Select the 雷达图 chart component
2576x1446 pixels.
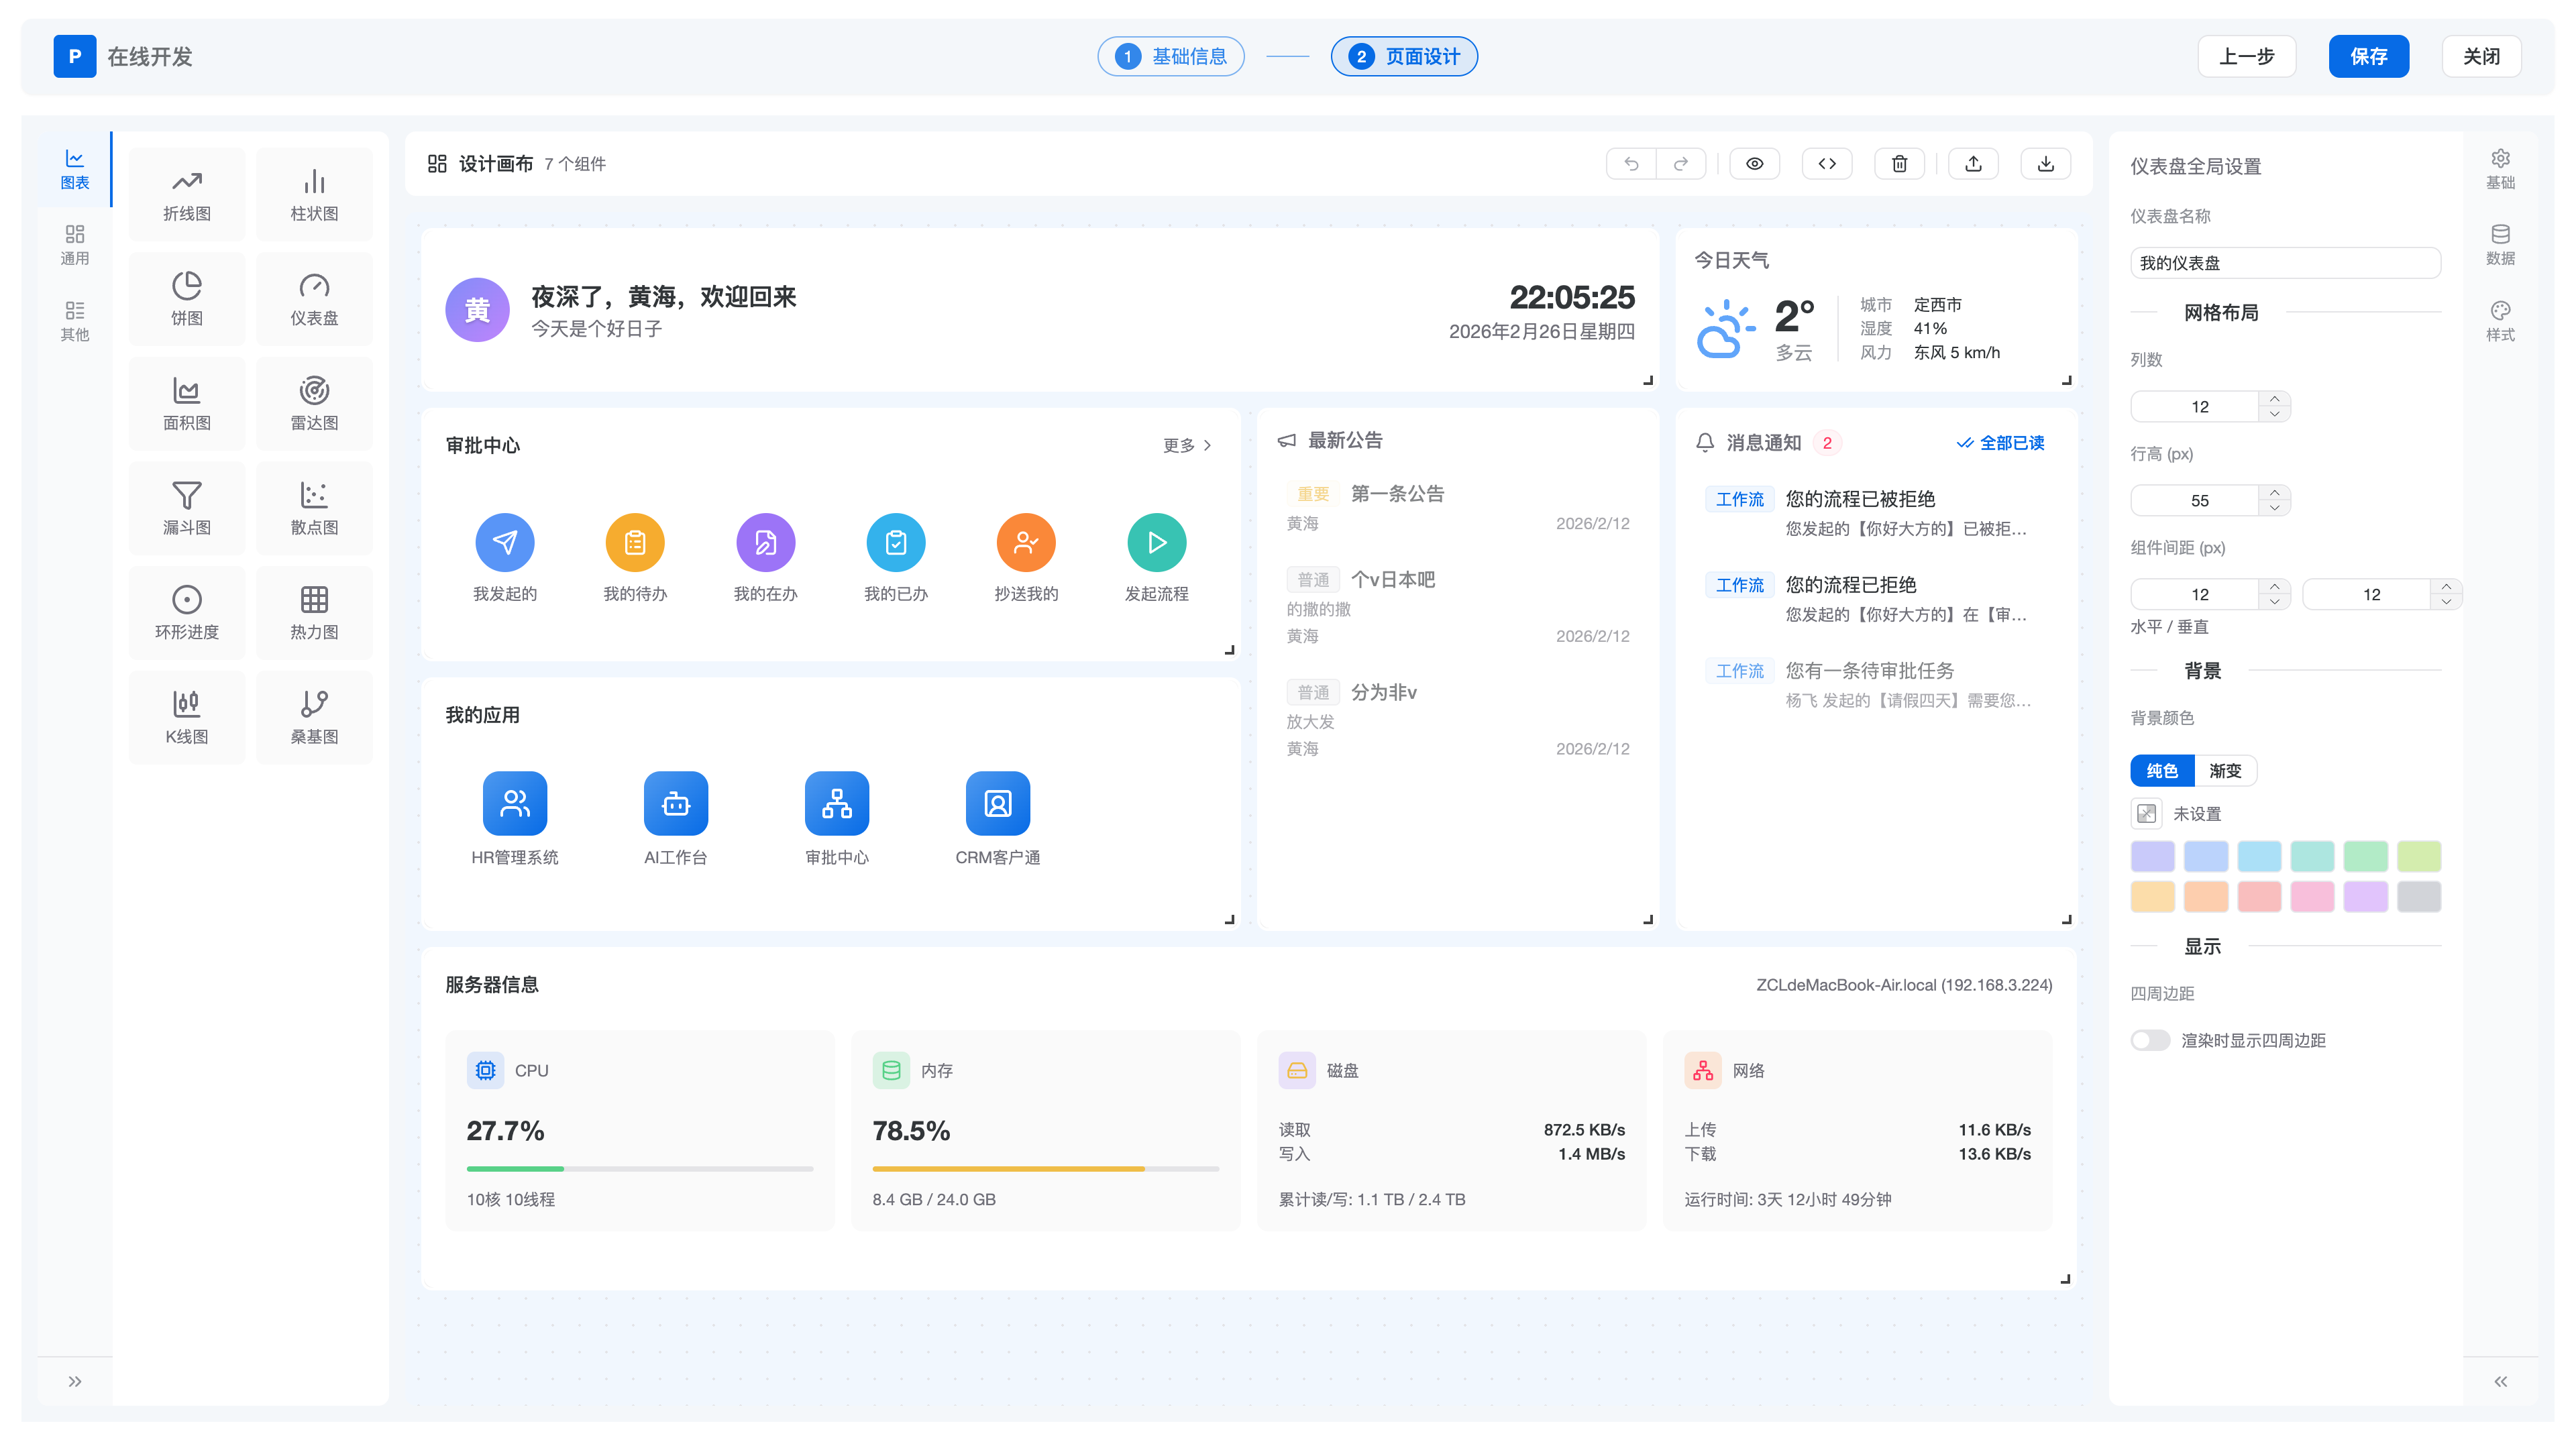pyautogui.click(x=314, y=403)
